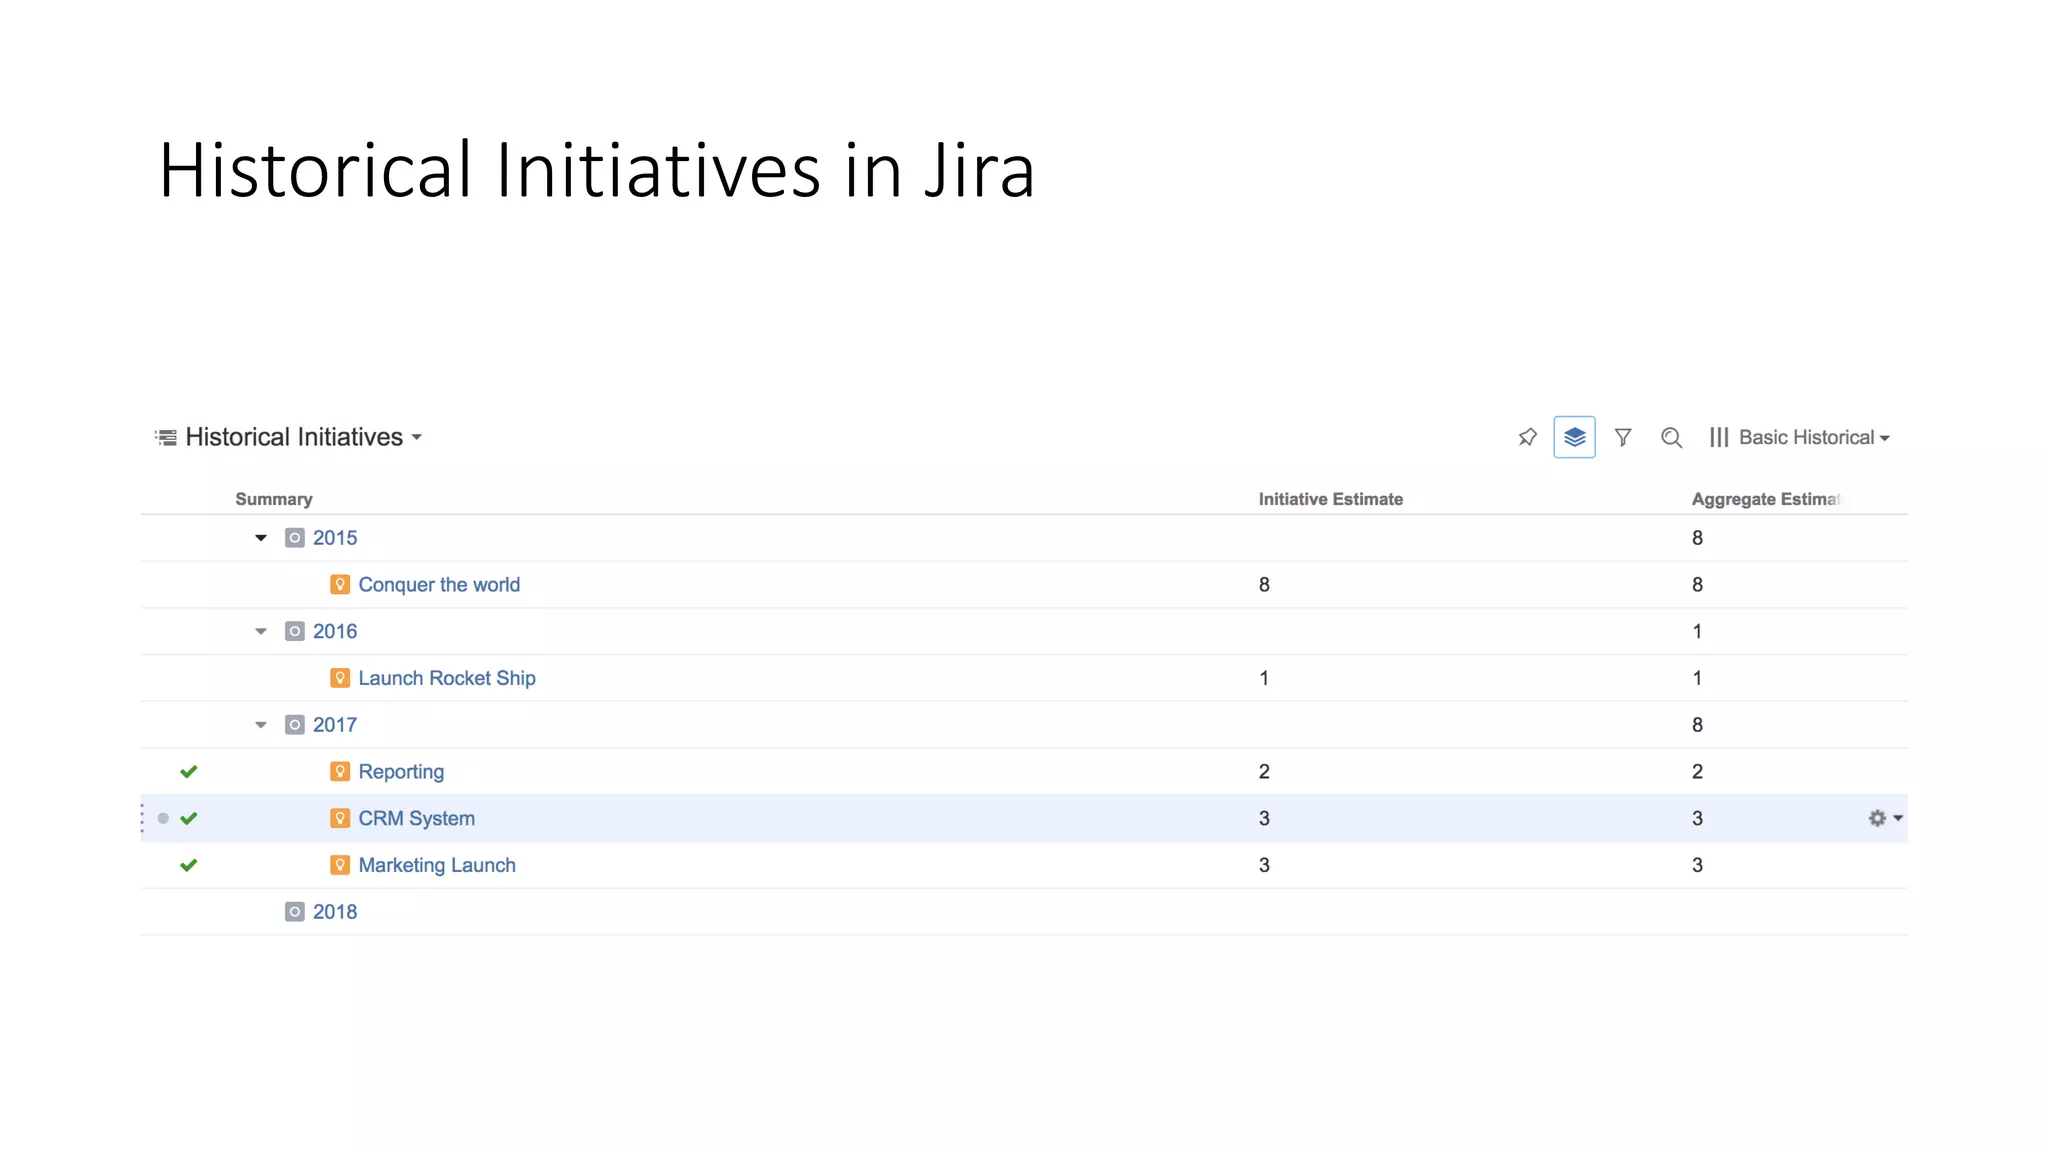Click Aggregate Estimate 1 for Launch Rocket Ship

1697,678
